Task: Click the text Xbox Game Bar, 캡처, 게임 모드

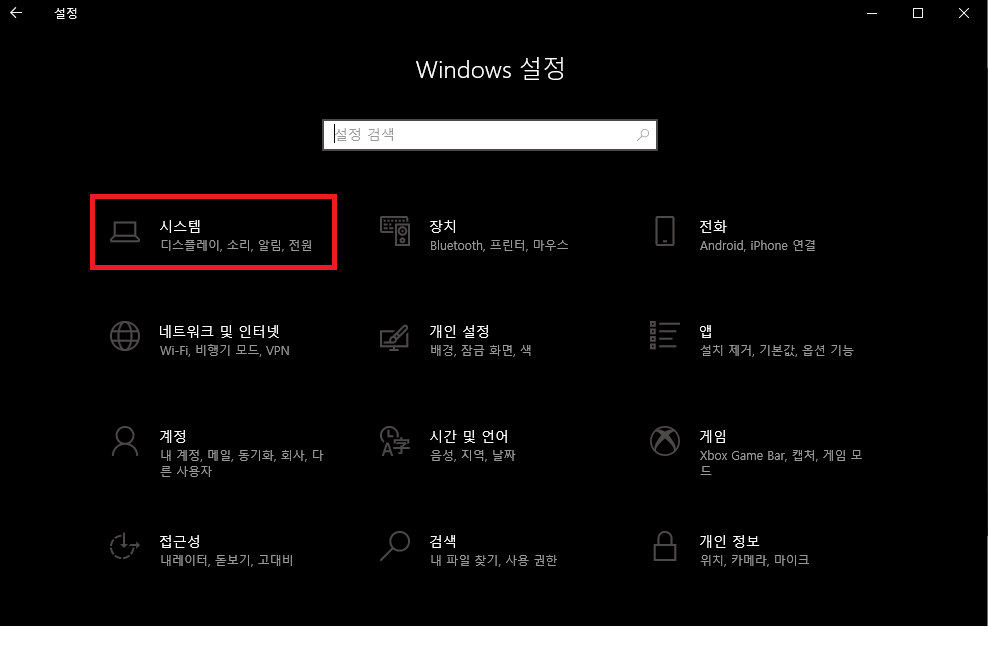Action: [781, 463]
